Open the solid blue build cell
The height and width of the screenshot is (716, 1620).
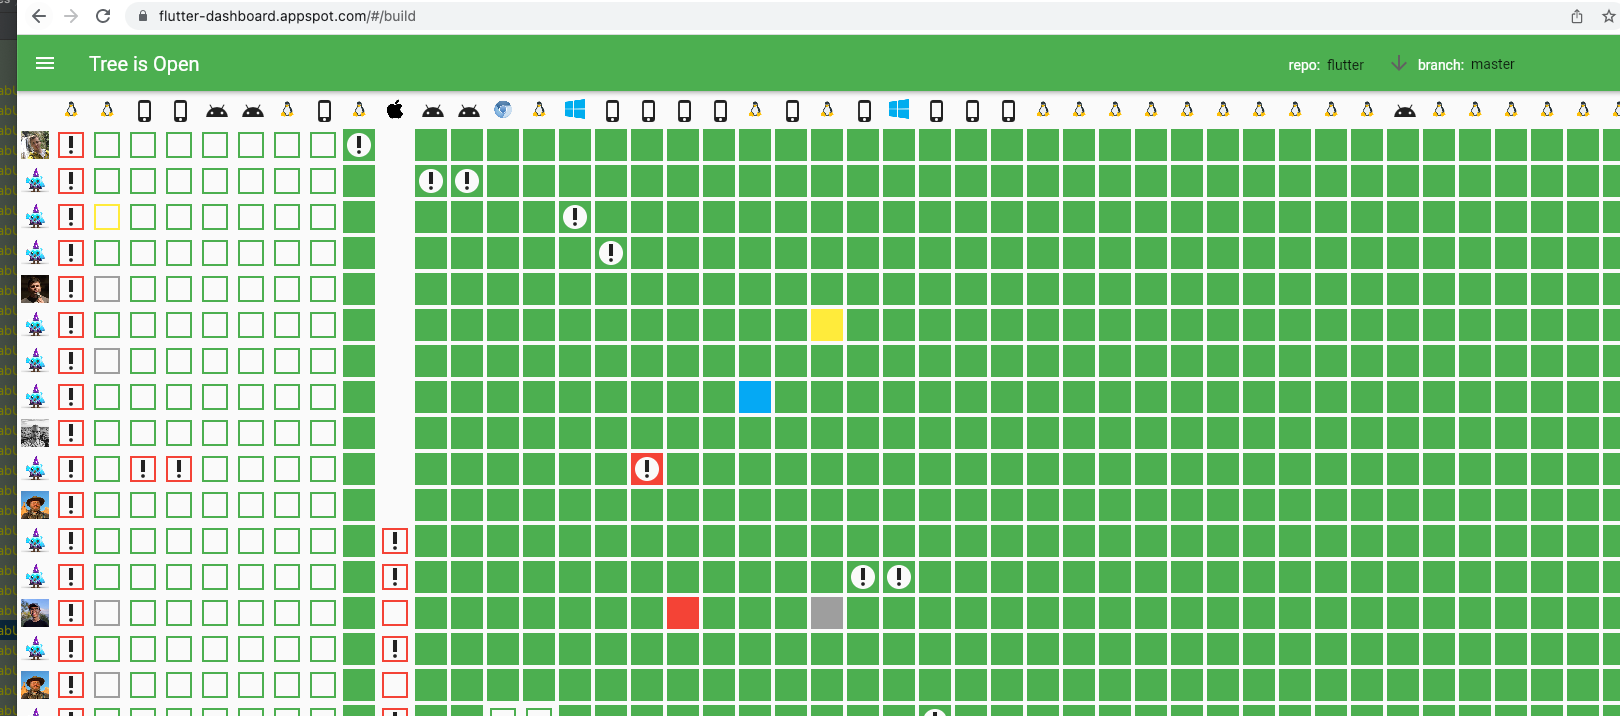[755, 397]
